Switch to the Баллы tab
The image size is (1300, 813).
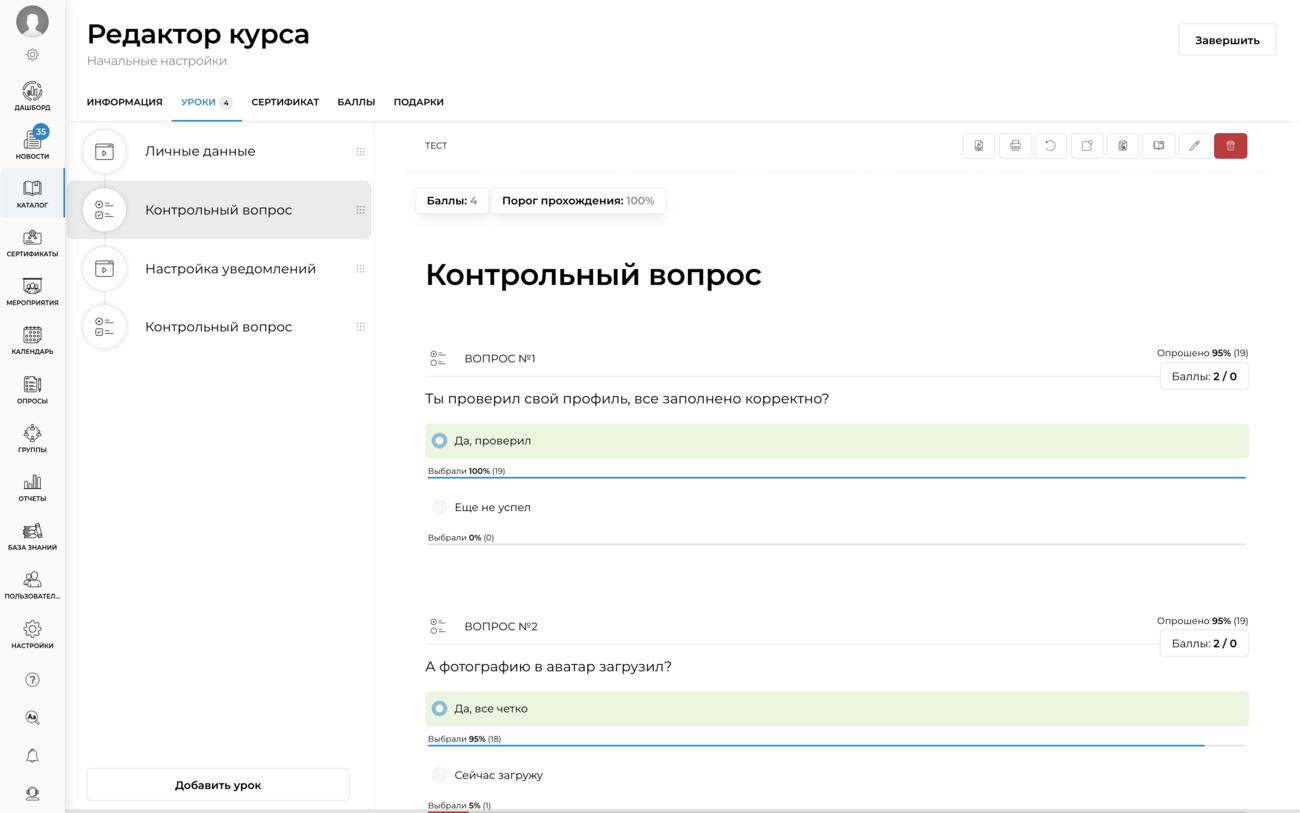coord(356,102)
